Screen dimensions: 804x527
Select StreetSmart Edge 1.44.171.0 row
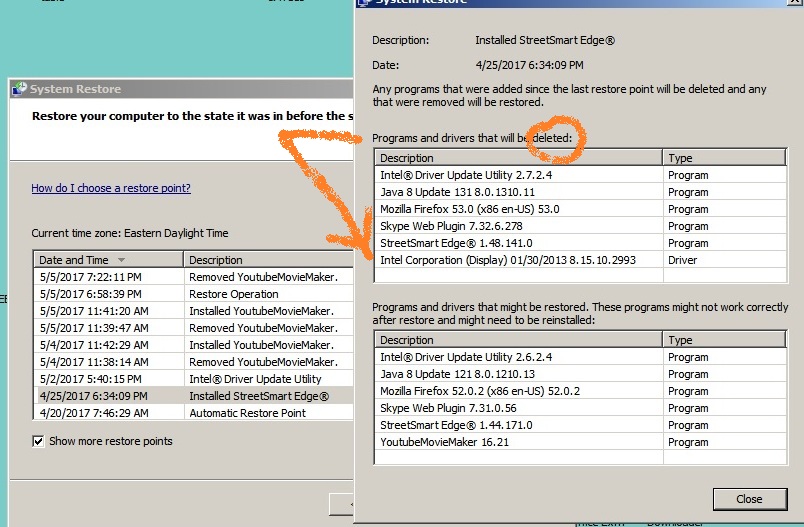580,424
